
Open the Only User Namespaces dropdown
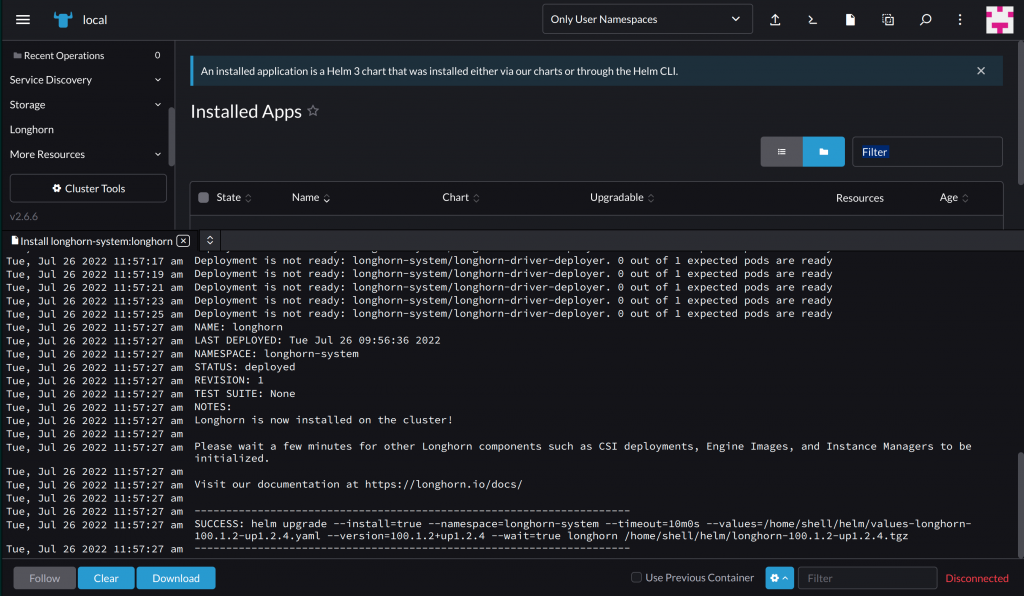point(647,19)
